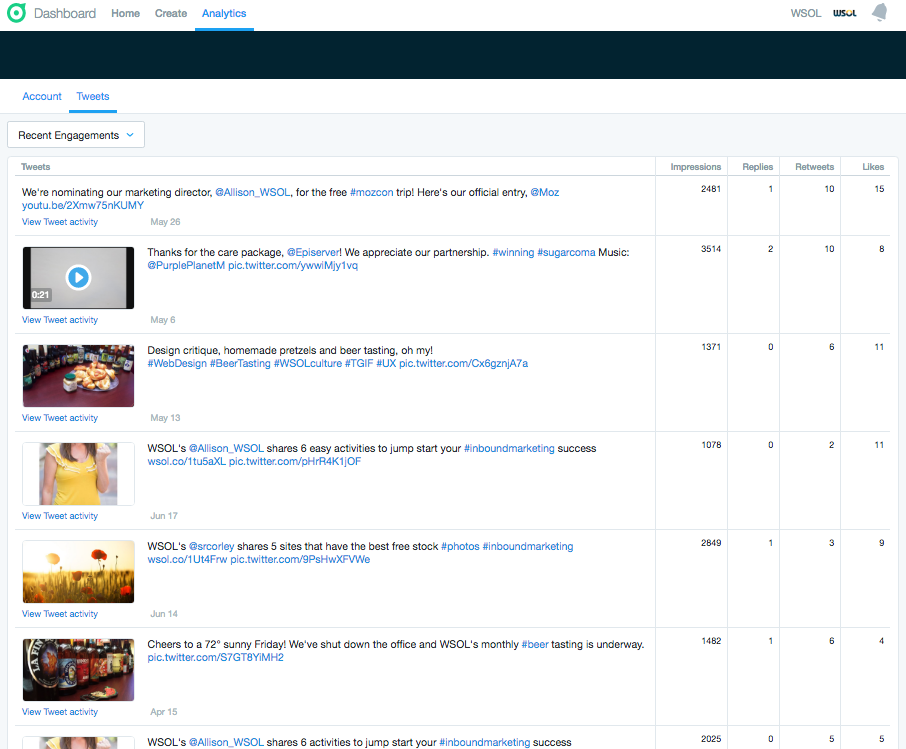Open the wsol.co/1Ut4Frw link
Screen dimensions: 906x749
187,559
